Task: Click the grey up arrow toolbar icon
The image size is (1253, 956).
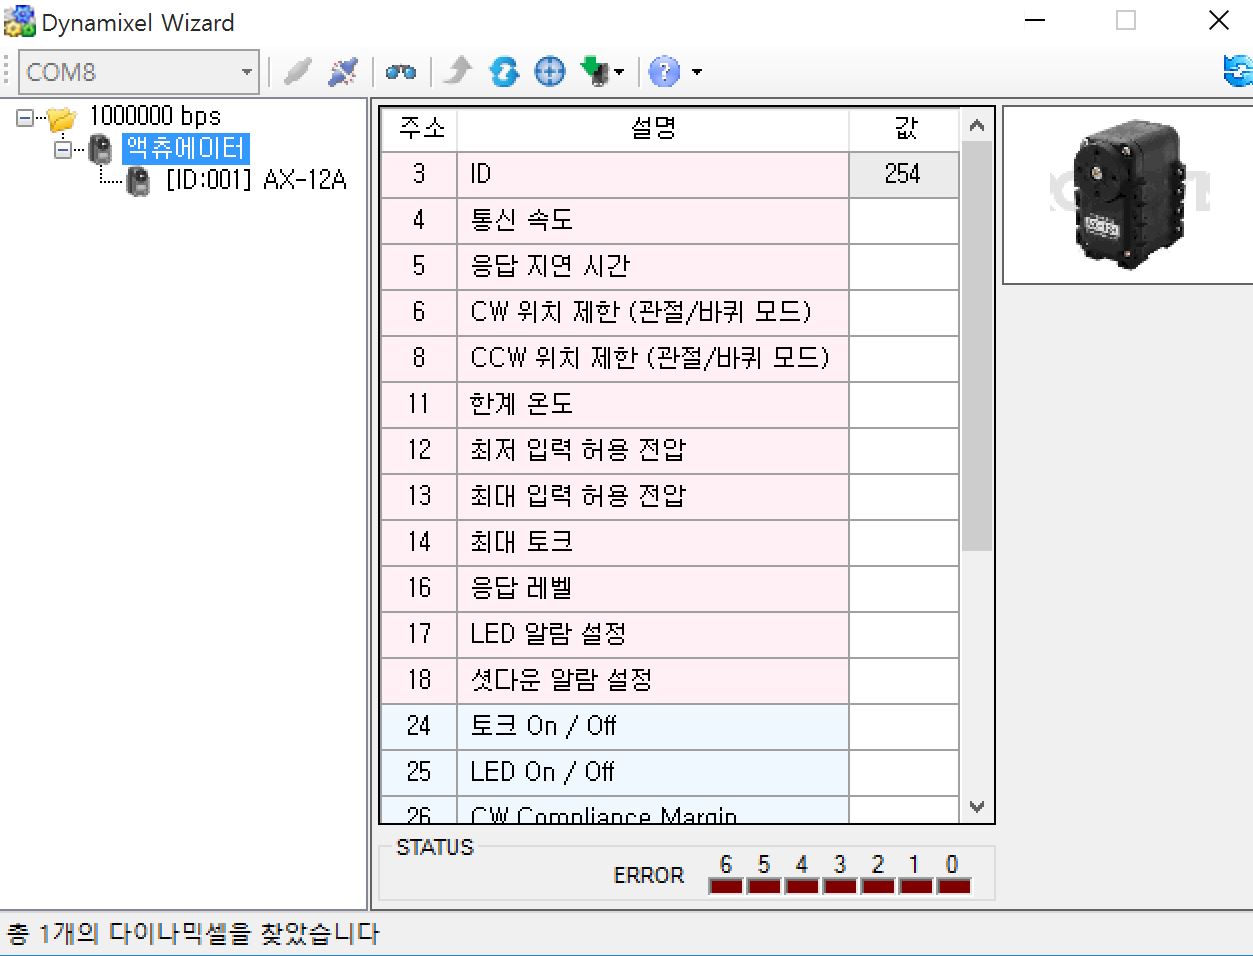Action: click(x=458, y=71)
